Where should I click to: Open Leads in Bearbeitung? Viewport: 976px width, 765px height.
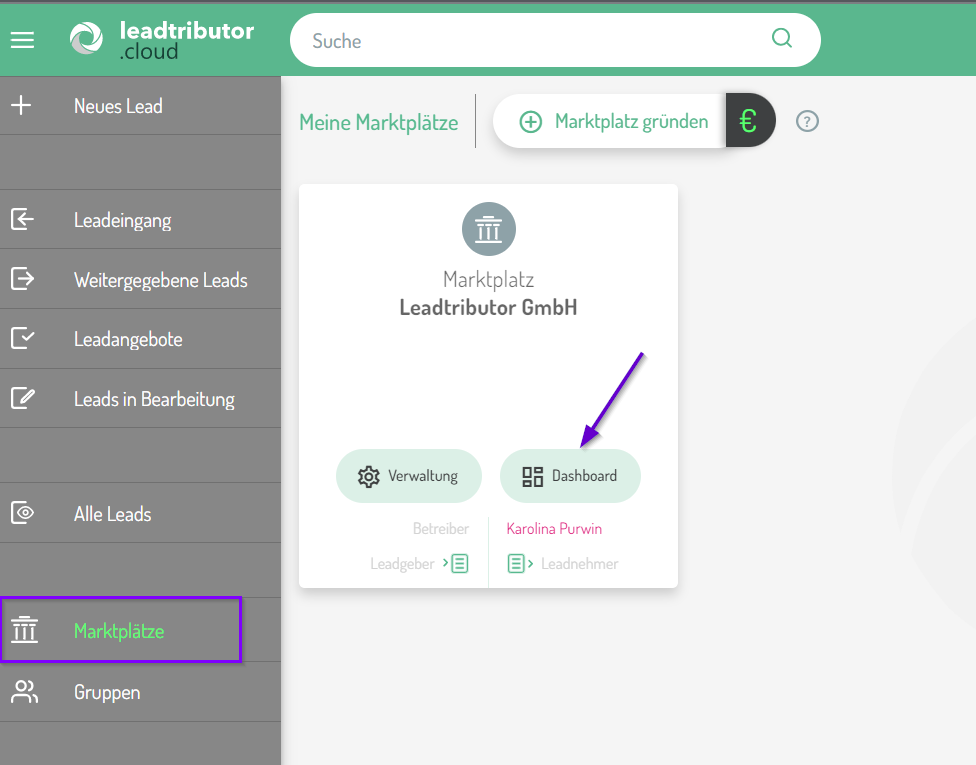tap(154, 399)
